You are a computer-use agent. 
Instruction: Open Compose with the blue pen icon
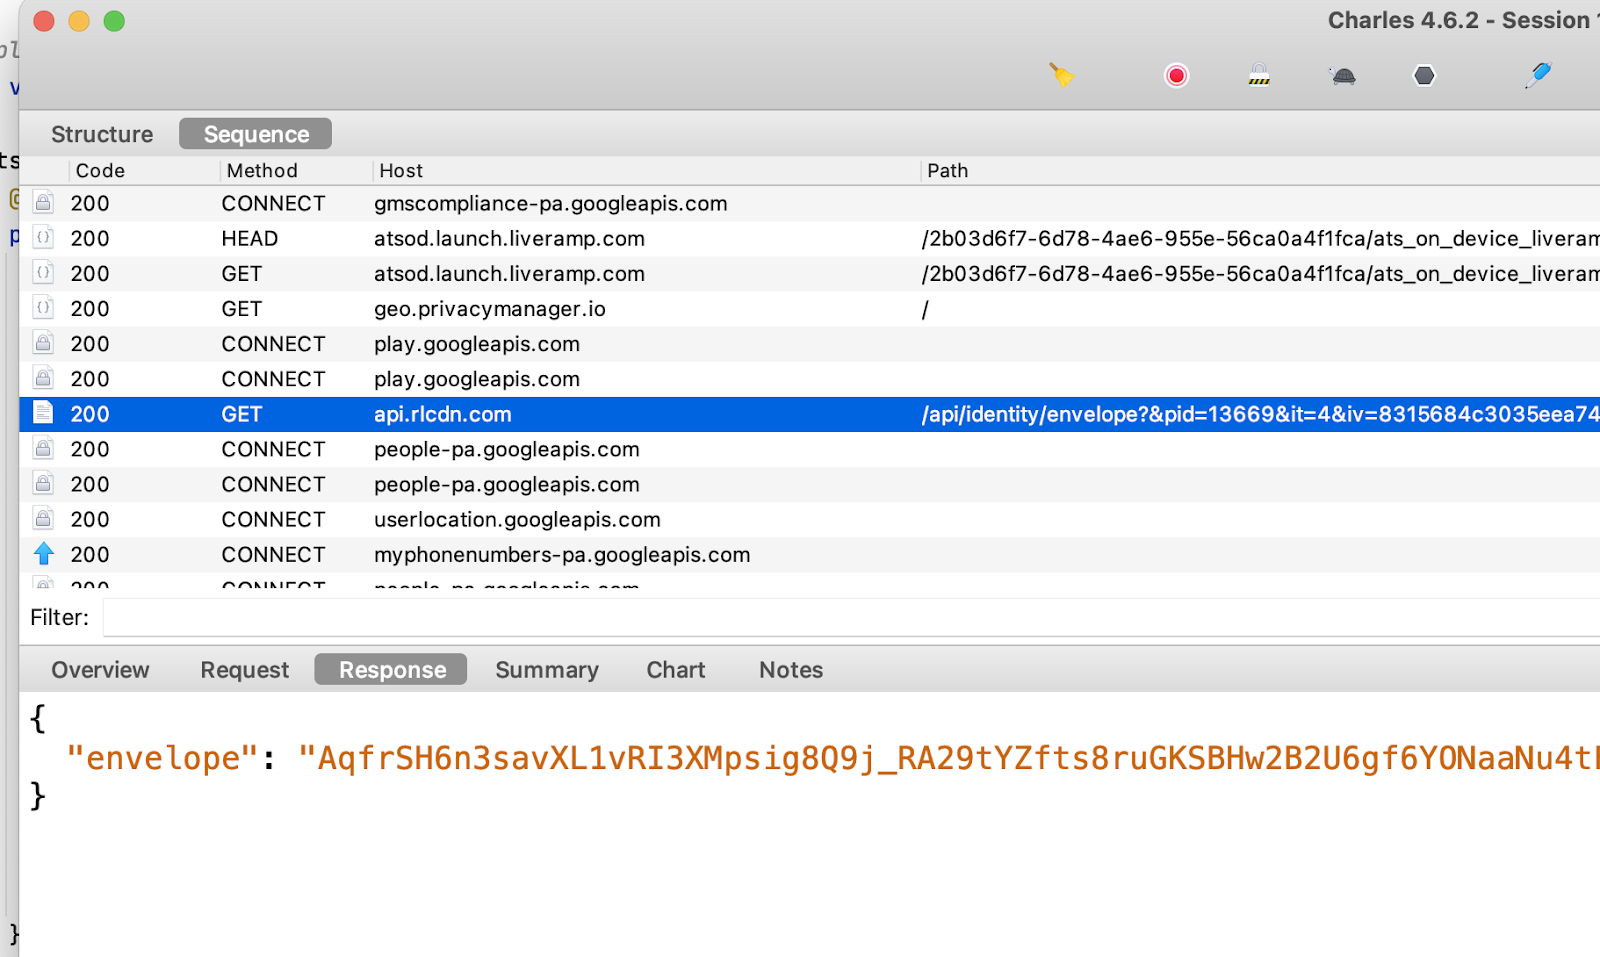(1538, 75)
